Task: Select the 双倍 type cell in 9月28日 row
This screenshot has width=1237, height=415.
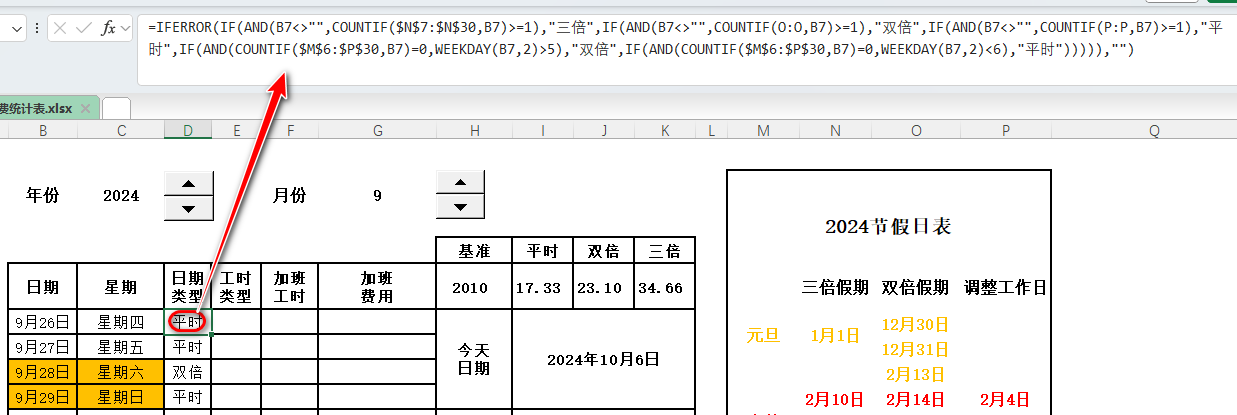Action: (188, 372)
